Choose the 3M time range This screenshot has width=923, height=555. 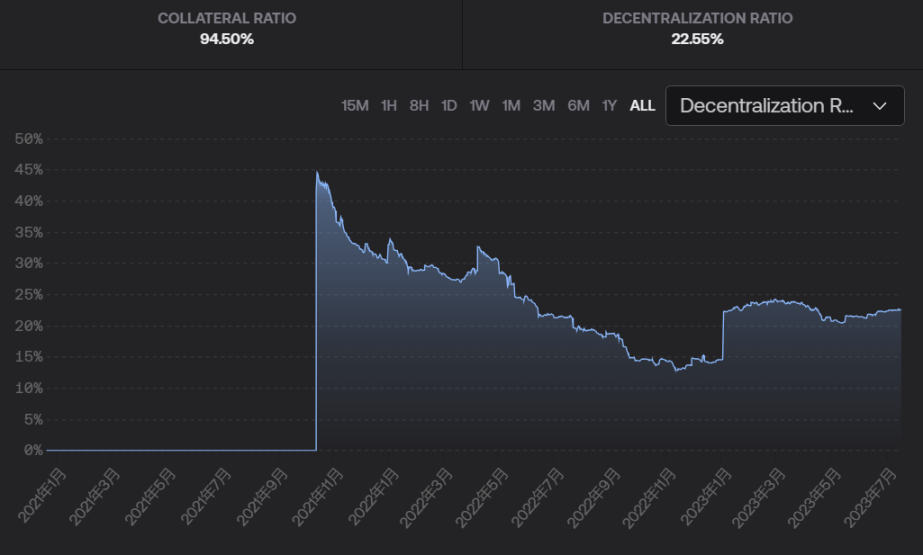pos(544,106)
